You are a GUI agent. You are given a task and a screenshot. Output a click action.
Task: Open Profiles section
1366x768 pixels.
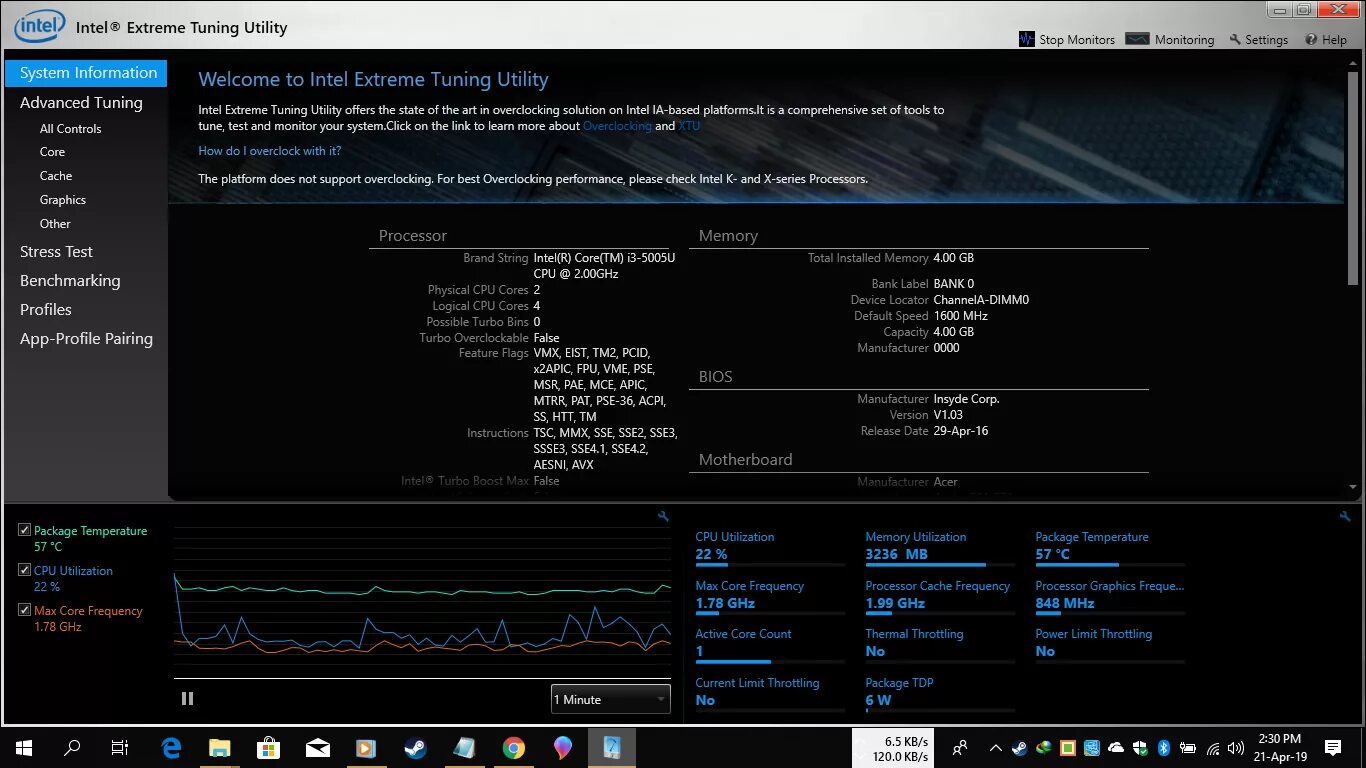tap(46, 310)
